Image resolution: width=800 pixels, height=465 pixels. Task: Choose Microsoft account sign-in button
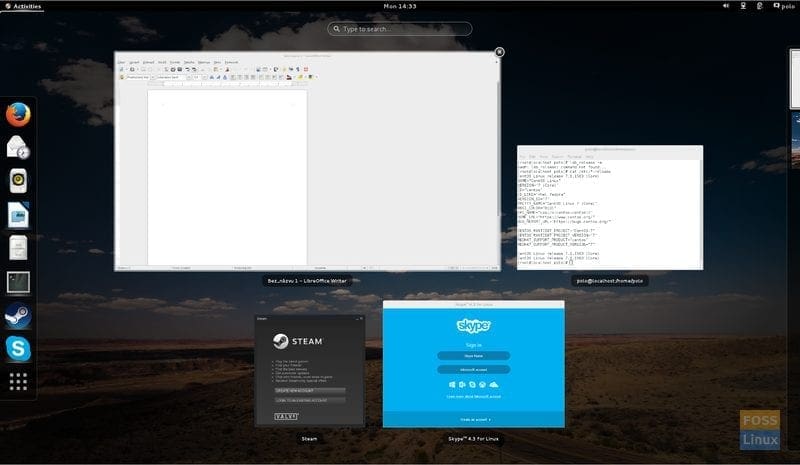click(473, 370)
